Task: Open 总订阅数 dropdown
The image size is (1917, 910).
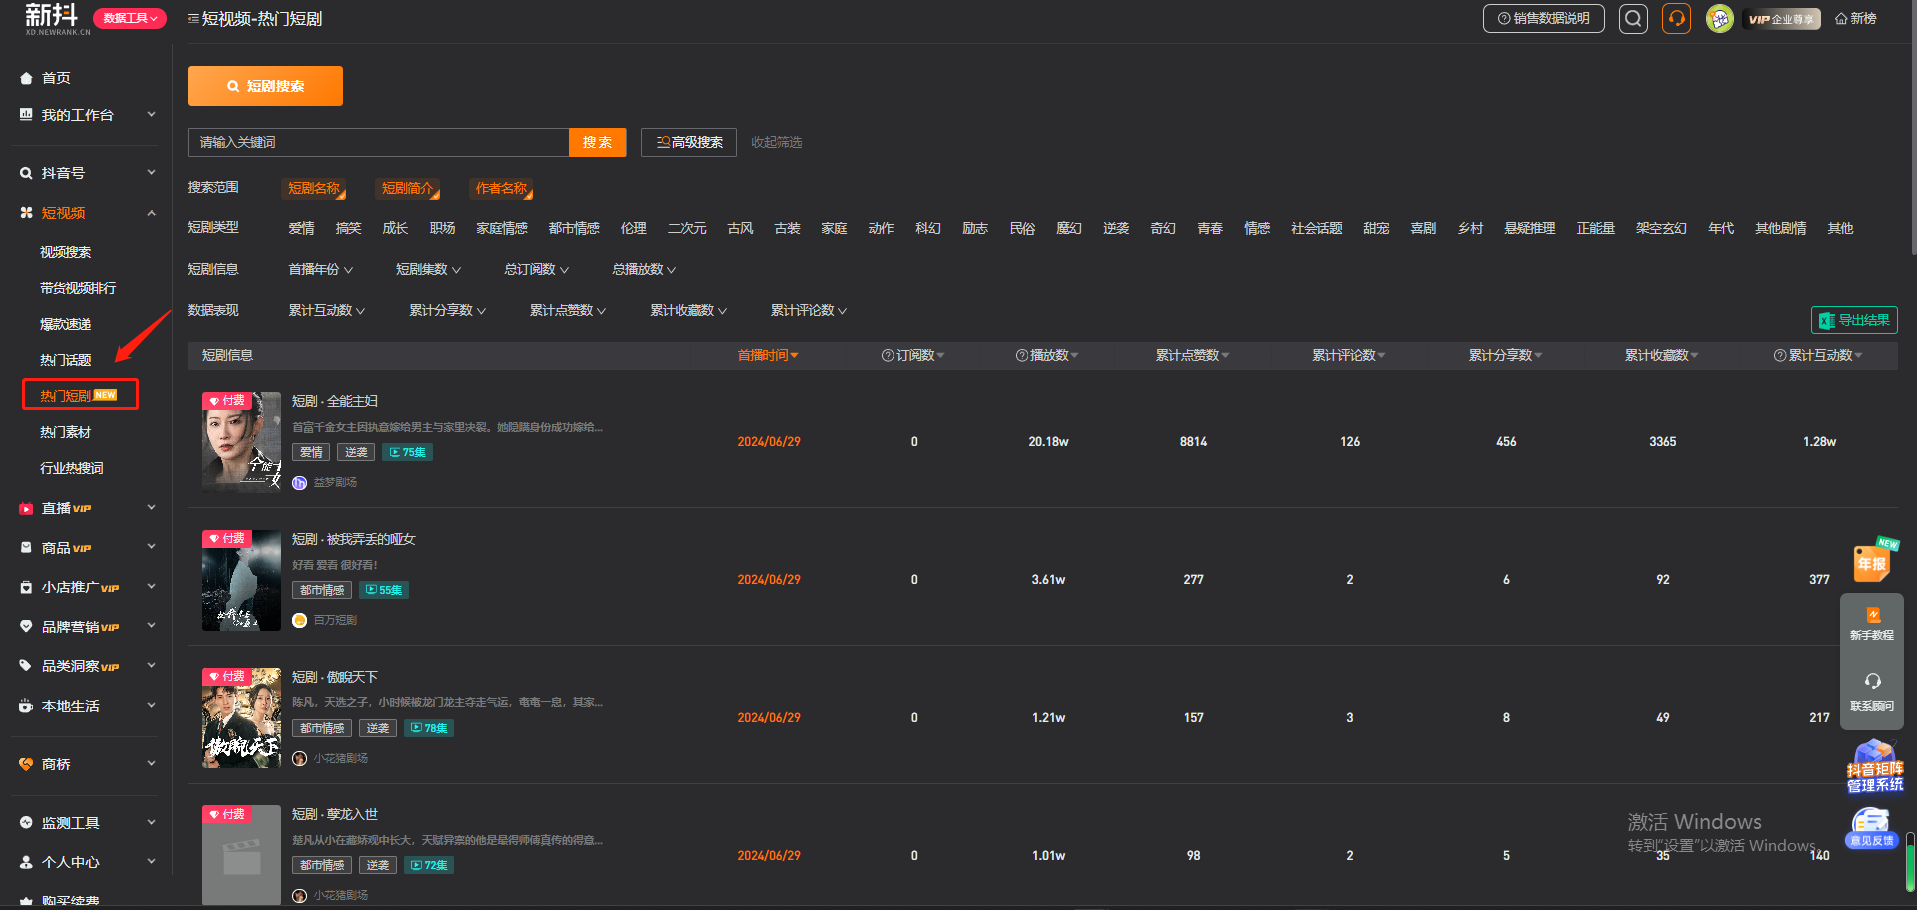Action: [536, 269]
